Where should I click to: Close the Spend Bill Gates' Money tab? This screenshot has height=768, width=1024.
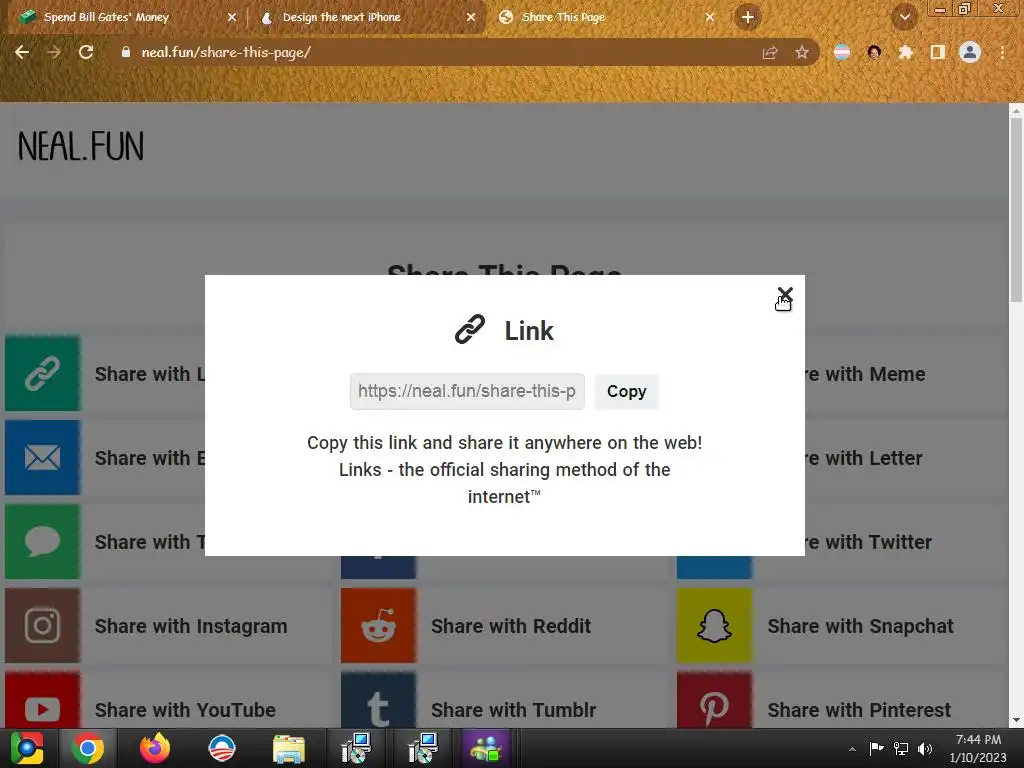coord(232,18)
